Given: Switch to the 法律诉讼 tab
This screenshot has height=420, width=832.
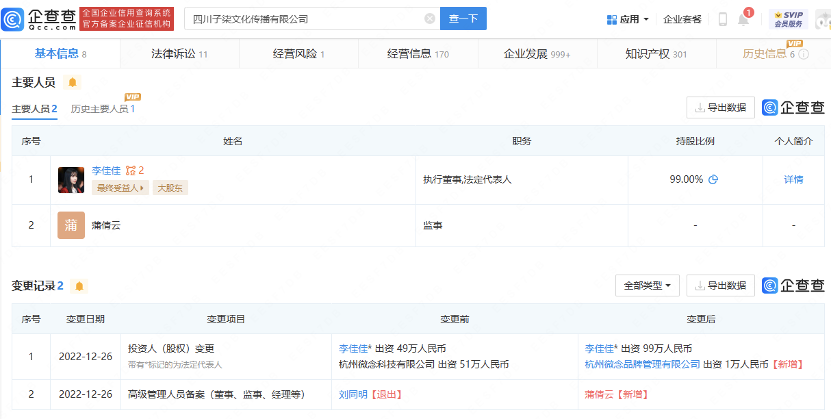Looking at the screenshot, I should pos(179,53).
